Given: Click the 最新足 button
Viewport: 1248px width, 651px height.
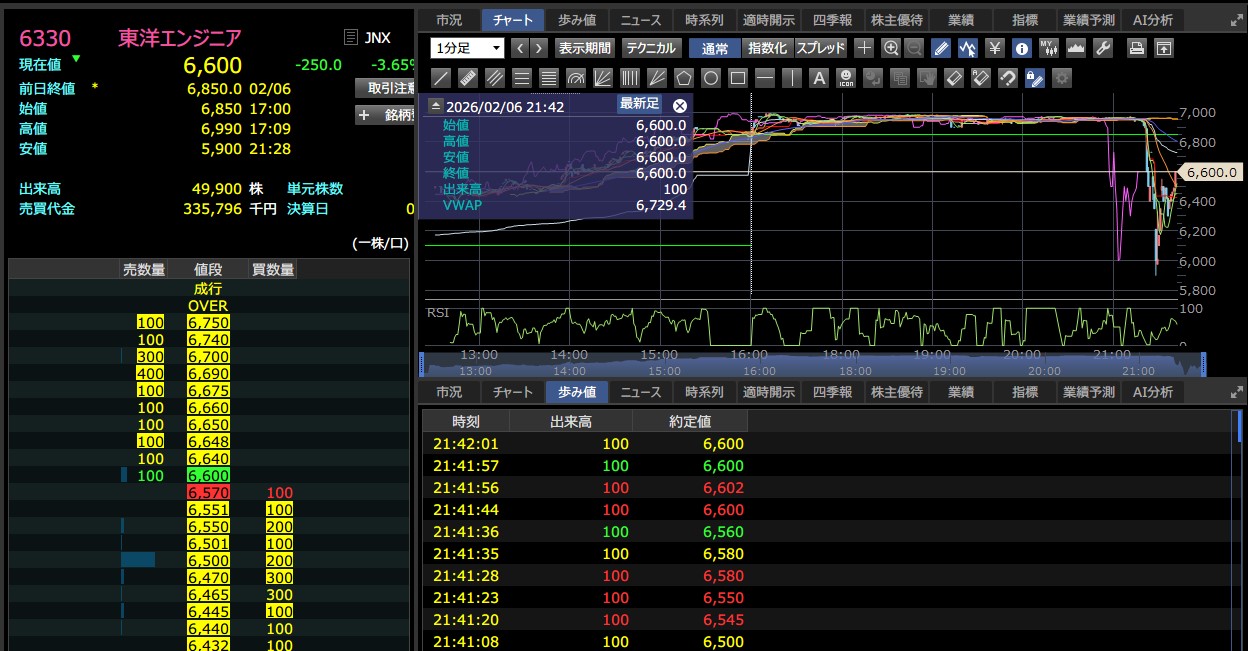Looking at the screenshot, I should click(640, 104).
